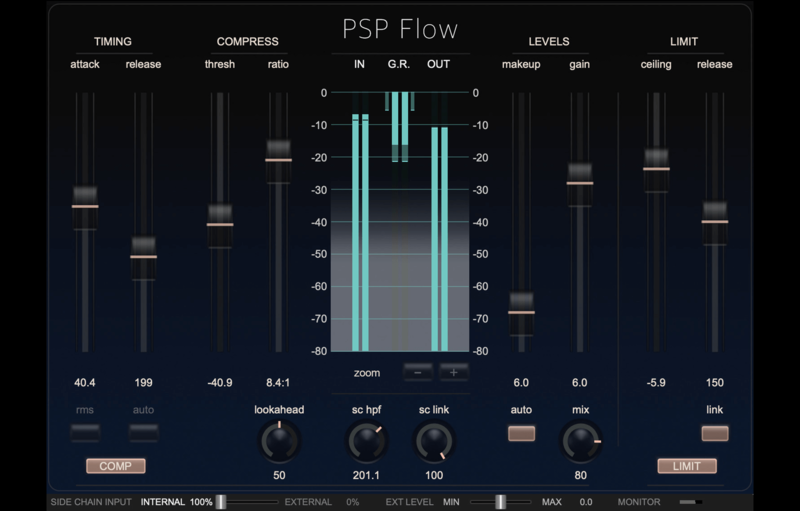Click the makeup value 6.0

(x=521, y=382)
